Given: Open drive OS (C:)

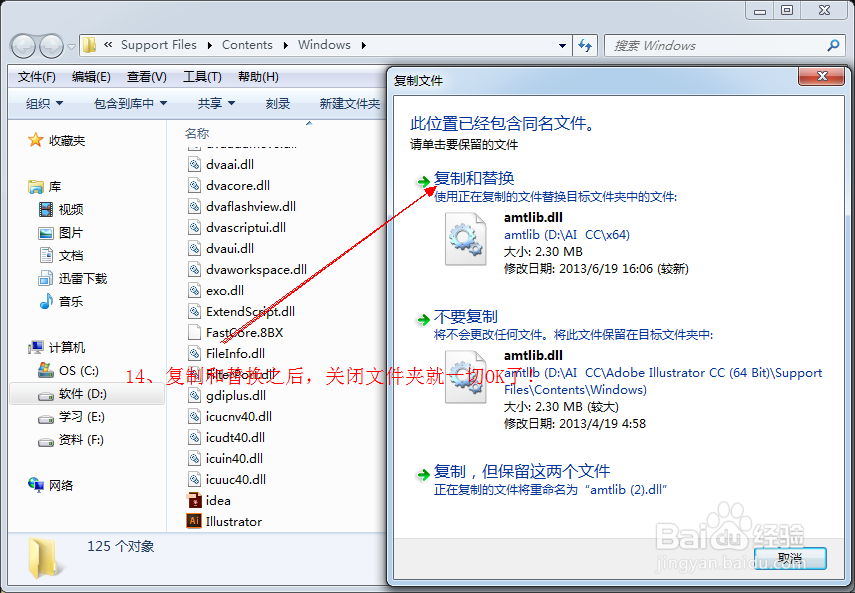Looking at the screenshot, I should click(69, 371).
